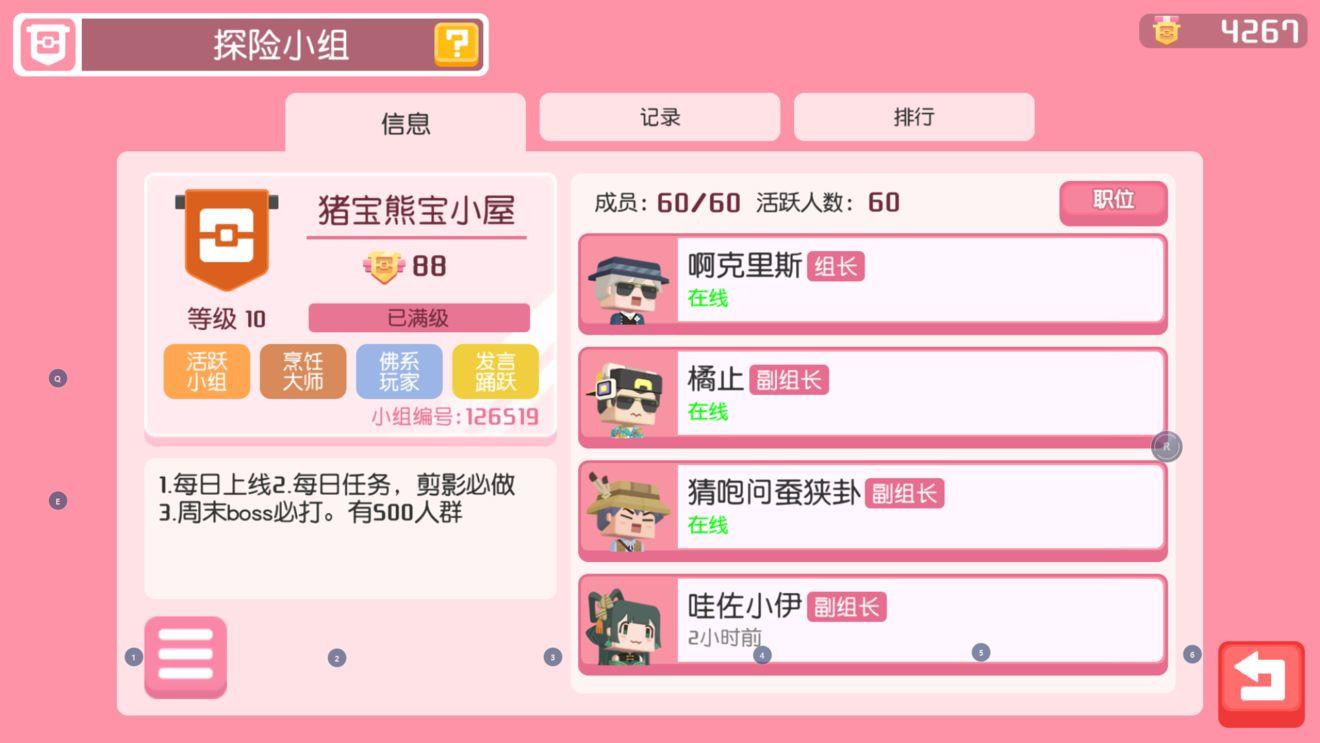Click the group announcement text box
The width and height of the screenshot is (1320, 743).
[350, 529]
